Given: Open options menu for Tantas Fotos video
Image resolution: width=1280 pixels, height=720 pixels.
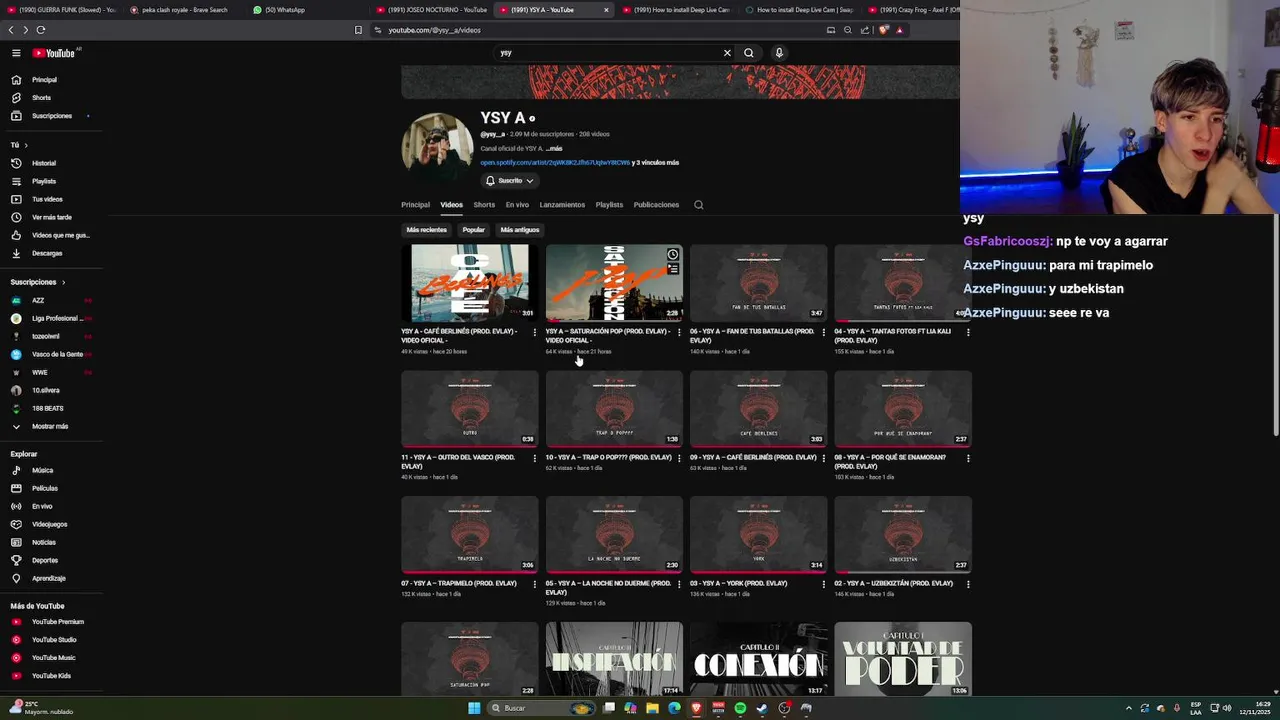Looking at the screenshot, I should [x=968, y=332].
